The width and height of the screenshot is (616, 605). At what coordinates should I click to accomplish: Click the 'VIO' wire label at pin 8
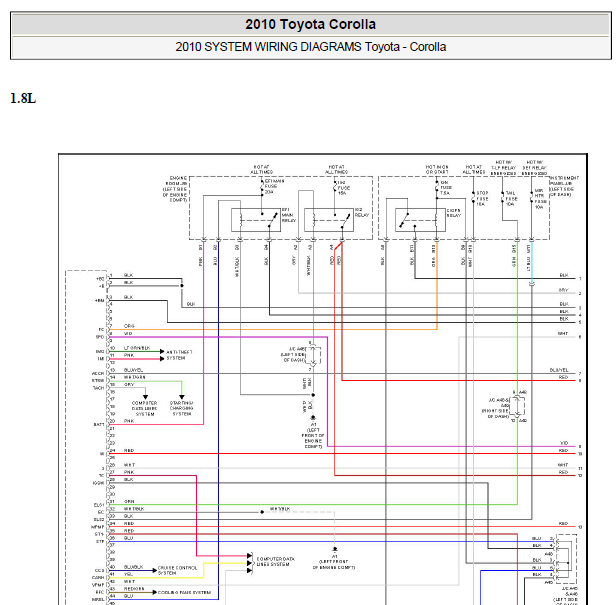(128, 334)
